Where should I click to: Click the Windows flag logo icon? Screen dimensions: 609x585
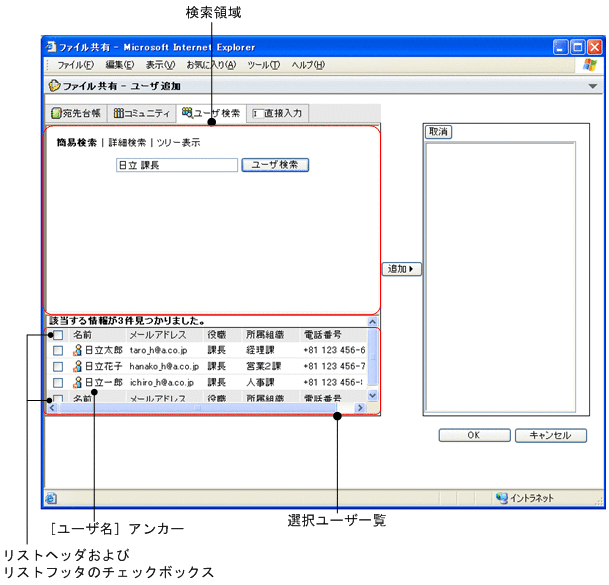click(590, 65)
